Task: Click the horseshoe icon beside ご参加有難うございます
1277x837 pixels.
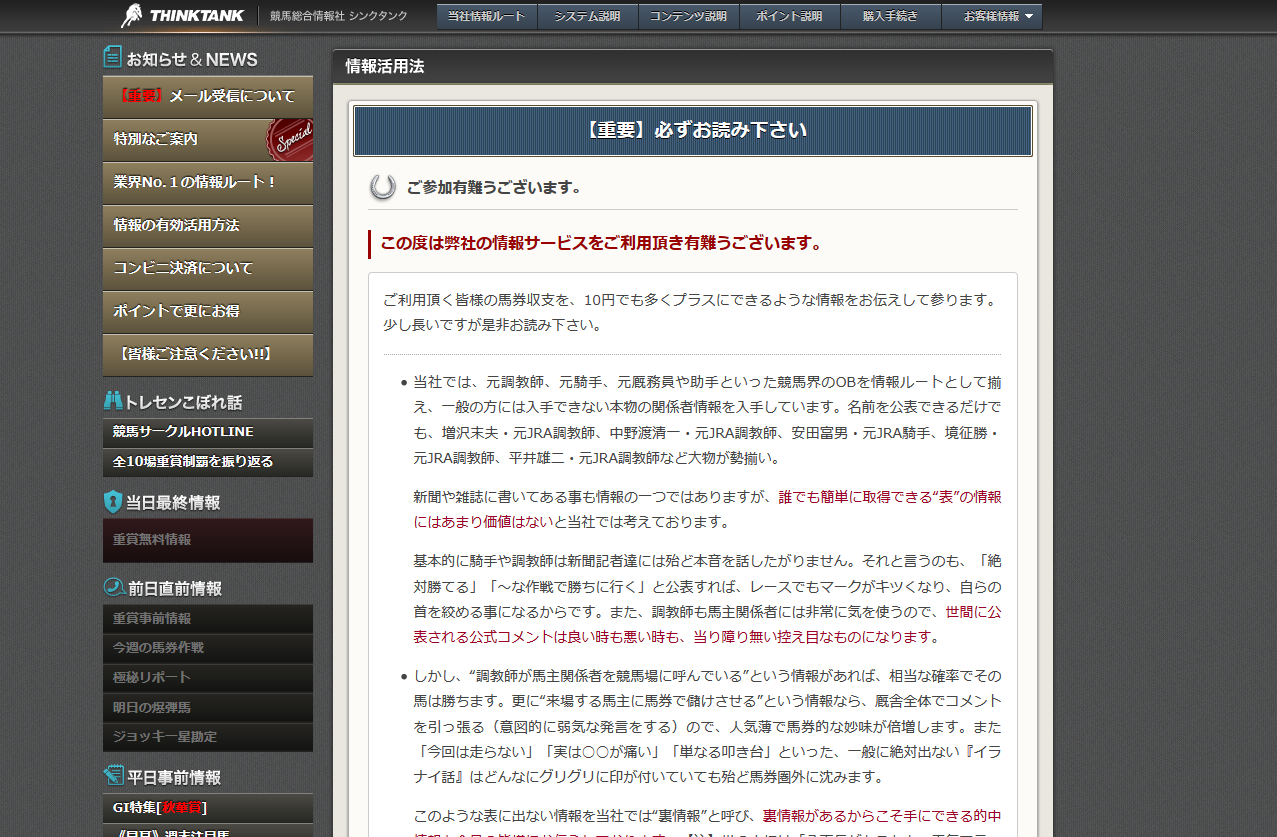Action: (x=382, y=187)
